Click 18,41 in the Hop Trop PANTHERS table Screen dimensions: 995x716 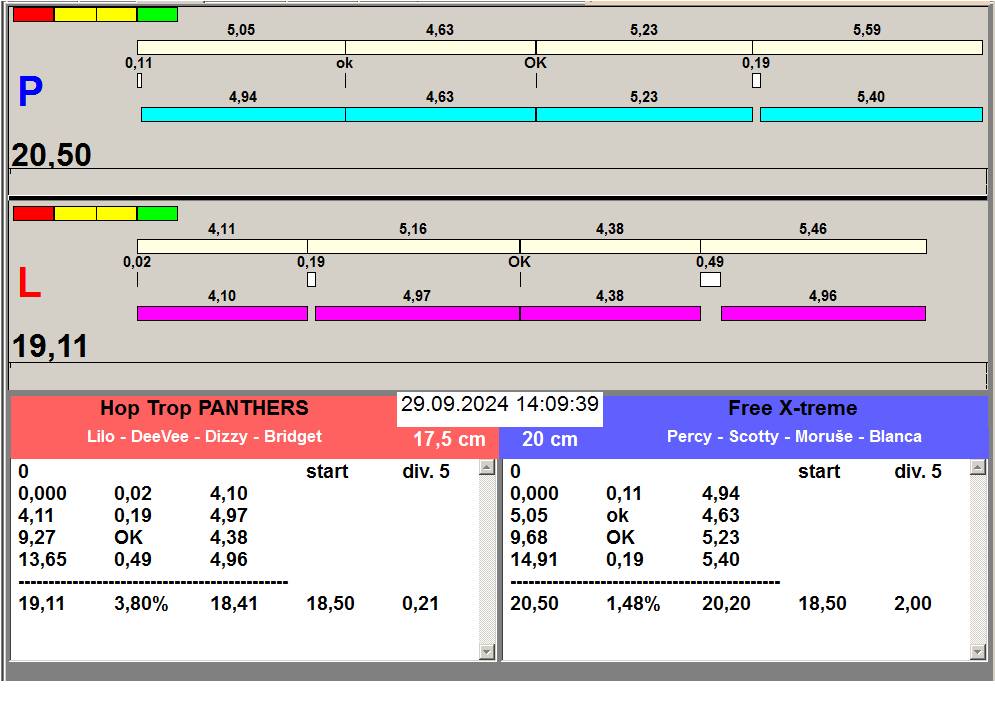[x=234, y=604]
